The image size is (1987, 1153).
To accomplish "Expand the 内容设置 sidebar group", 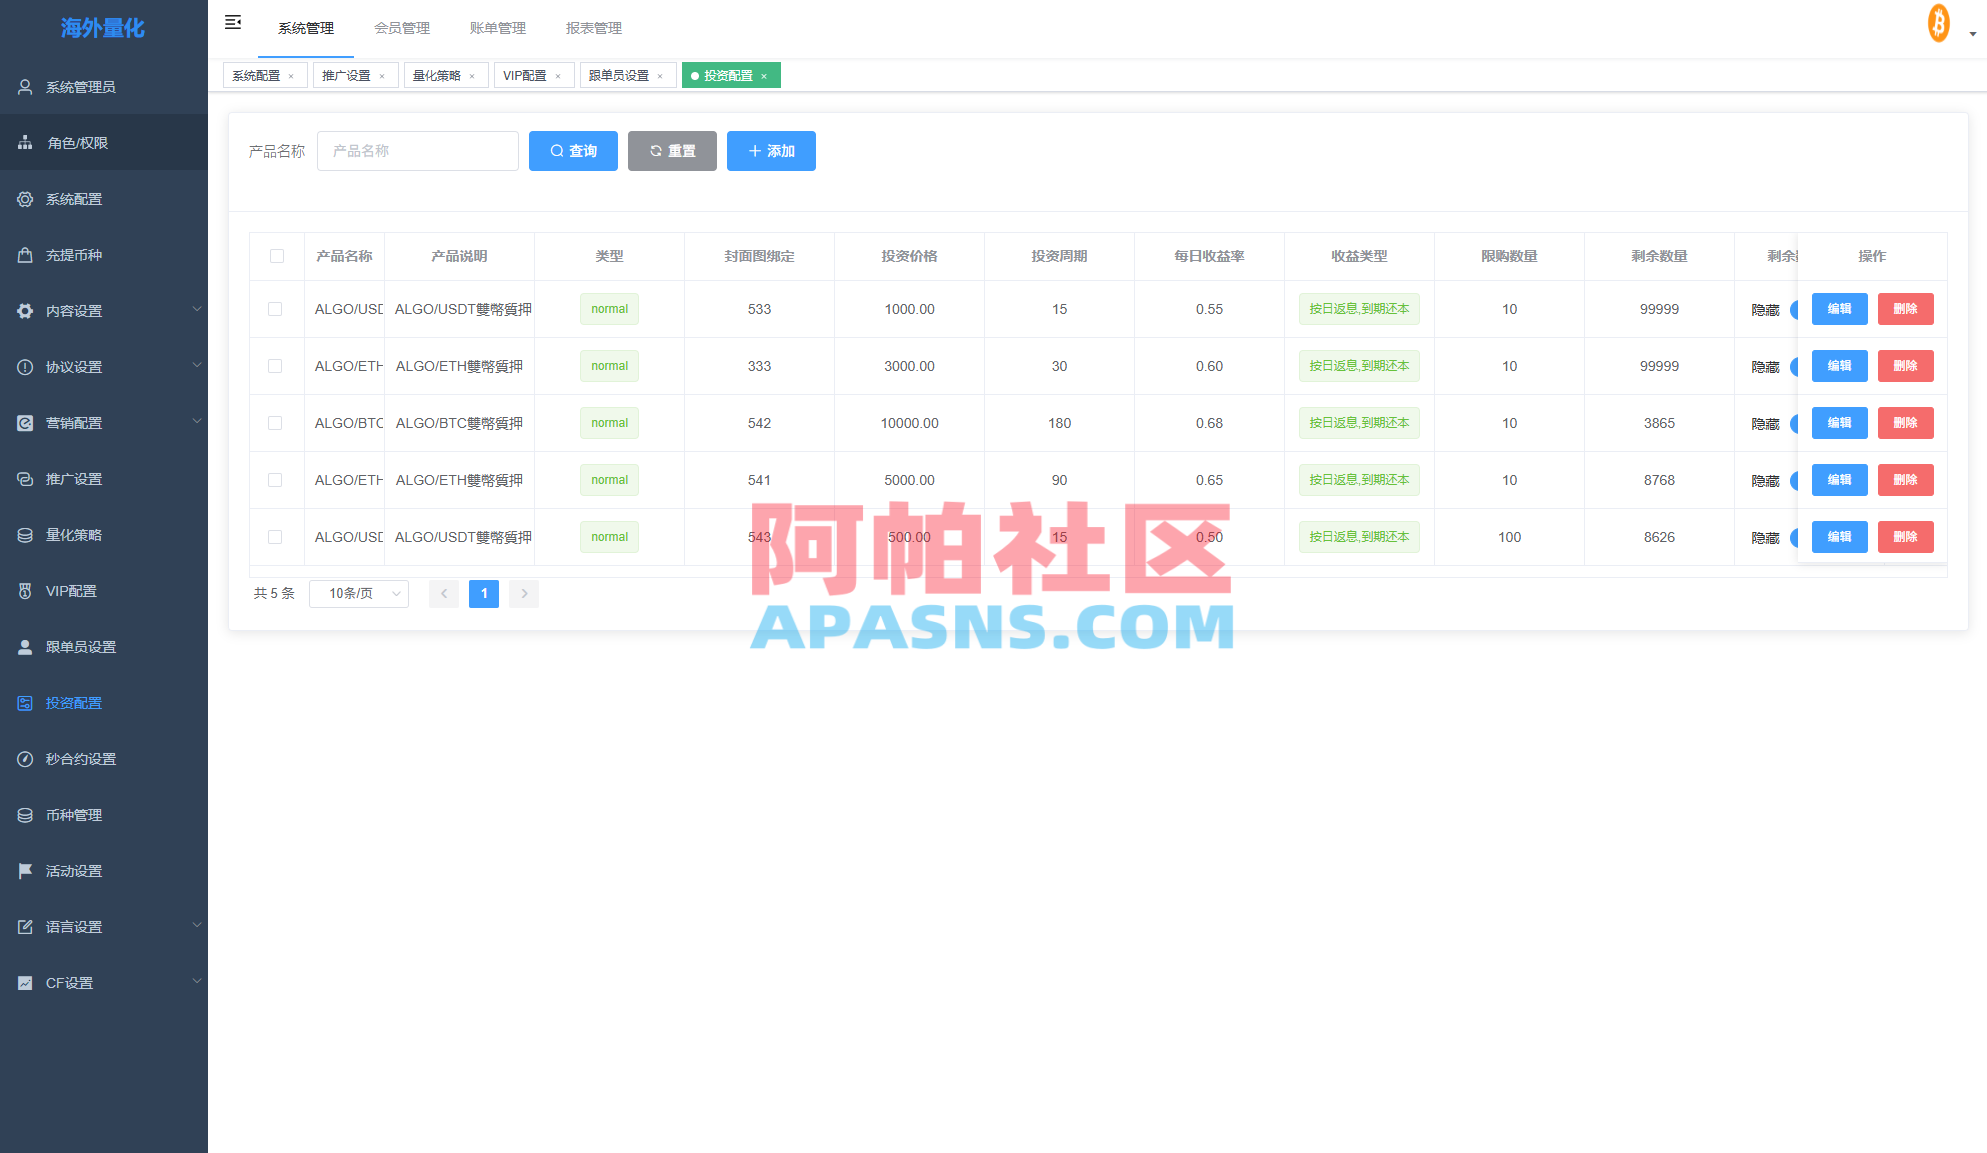I will pyautogui.click(x=71, y=310).
